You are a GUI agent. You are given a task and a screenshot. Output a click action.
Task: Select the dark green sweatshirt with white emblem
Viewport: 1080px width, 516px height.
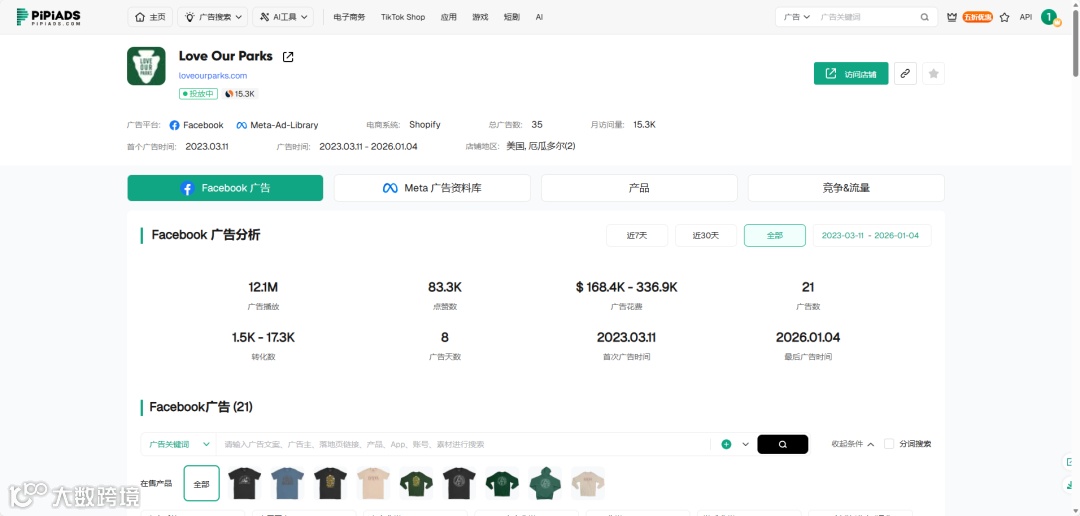(x=502, y=484)
